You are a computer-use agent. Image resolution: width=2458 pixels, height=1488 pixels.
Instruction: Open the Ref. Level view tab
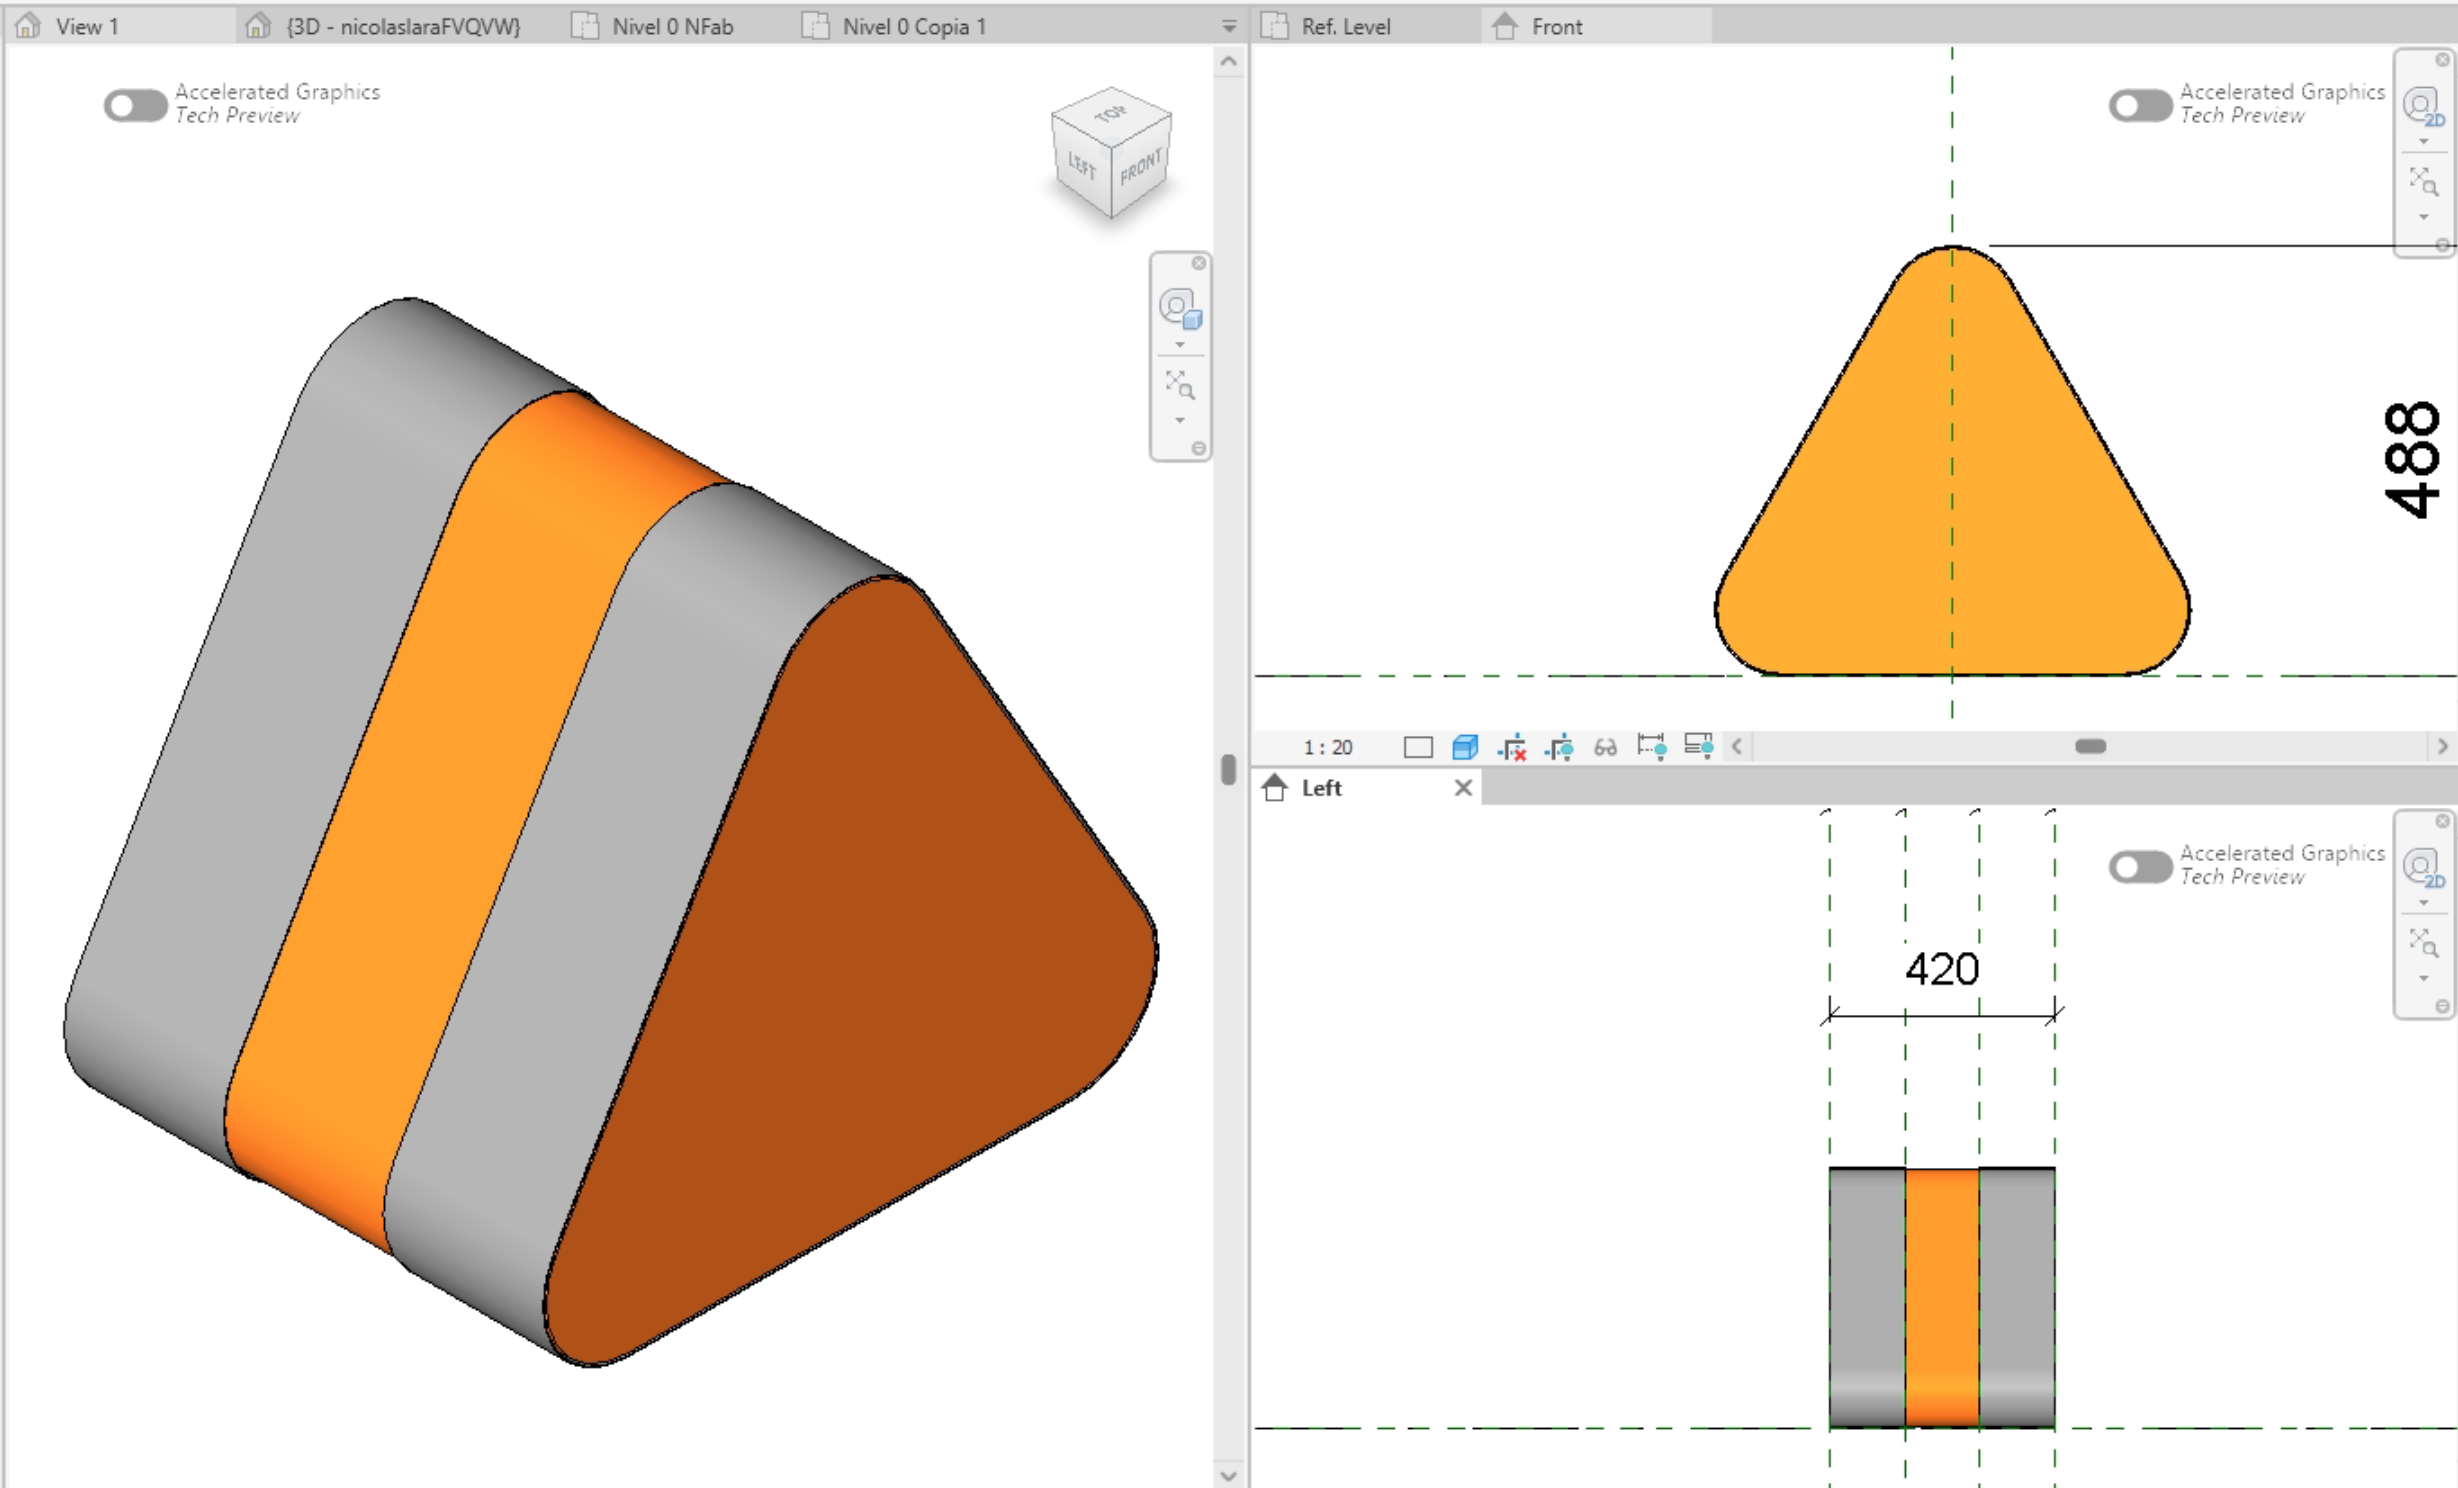click(x=1345, y=27)
